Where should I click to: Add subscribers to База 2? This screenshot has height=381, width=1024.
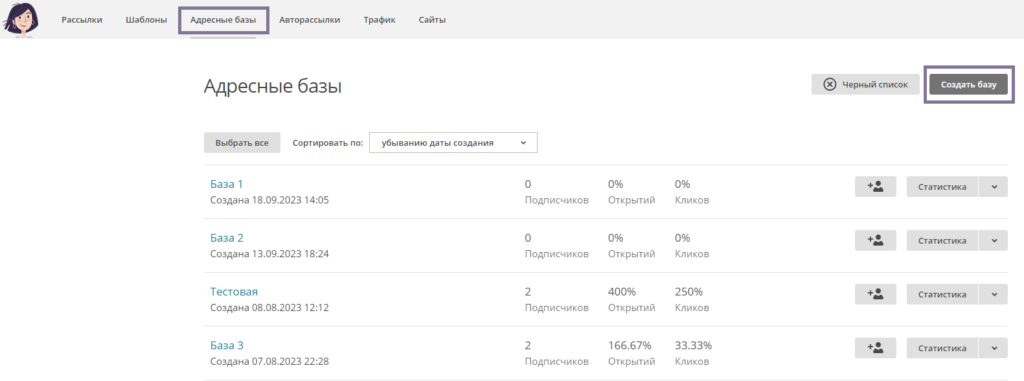pos(875,240)
